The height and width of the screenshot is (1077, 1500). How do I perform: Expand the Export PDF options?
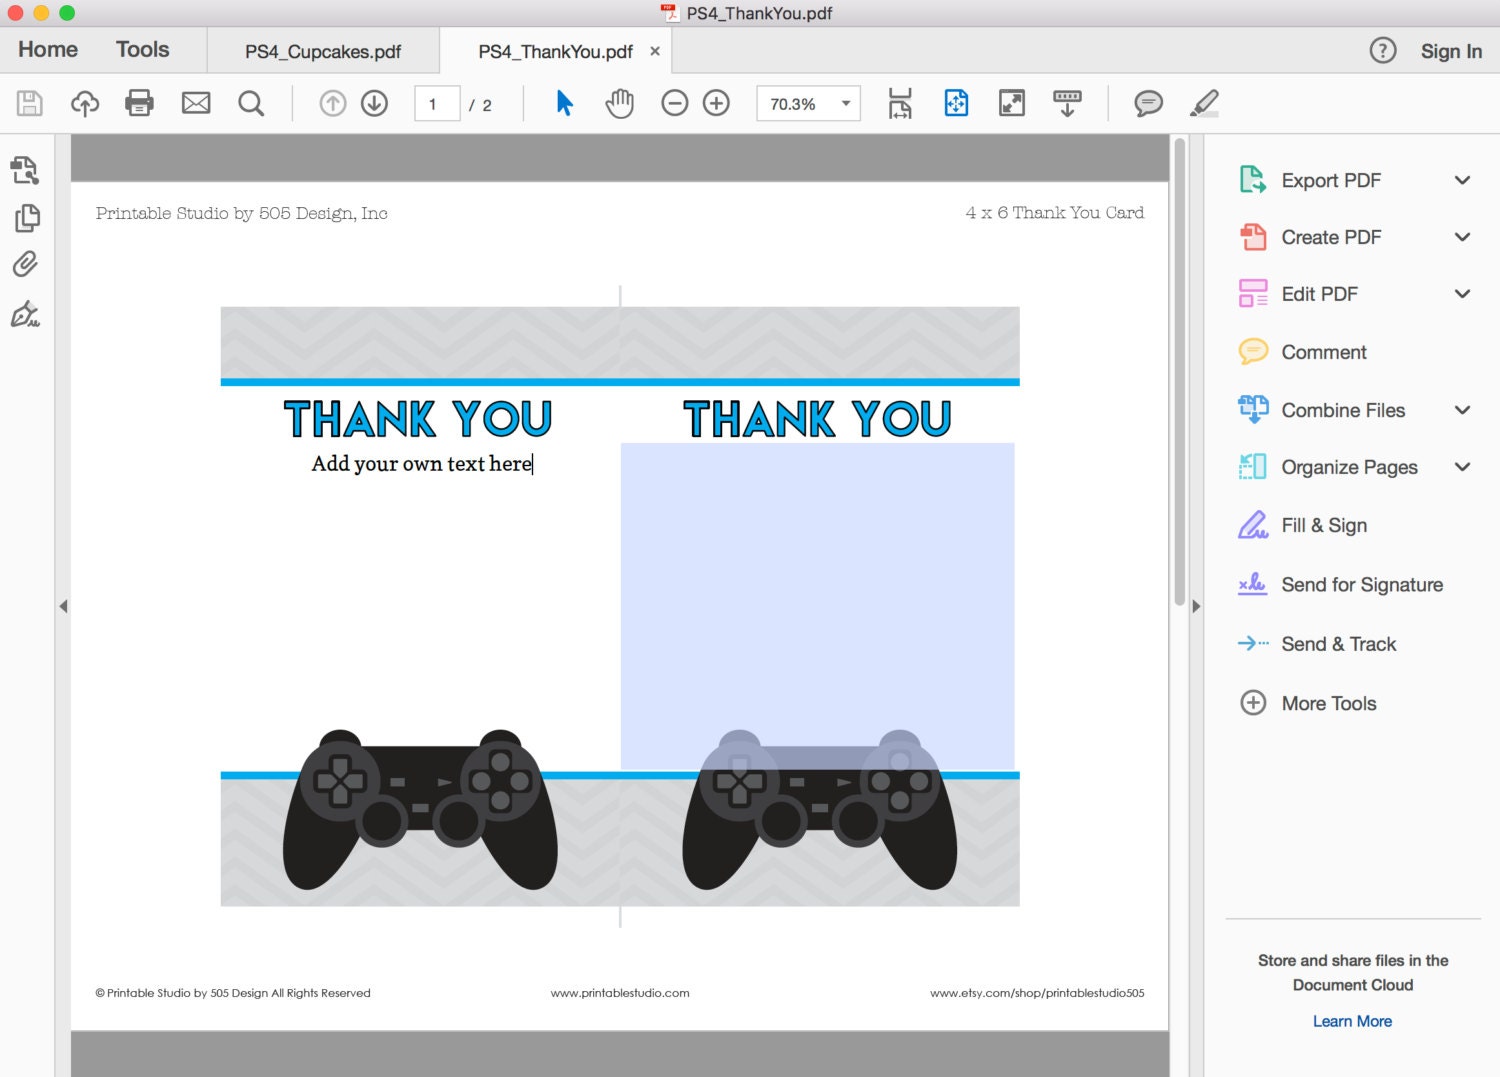[x=1463, y=180]
